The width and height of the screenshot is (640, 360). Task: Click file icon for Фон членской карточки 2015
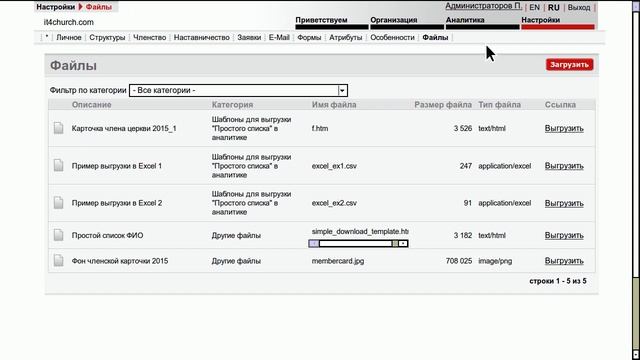(x=58, y=260)
